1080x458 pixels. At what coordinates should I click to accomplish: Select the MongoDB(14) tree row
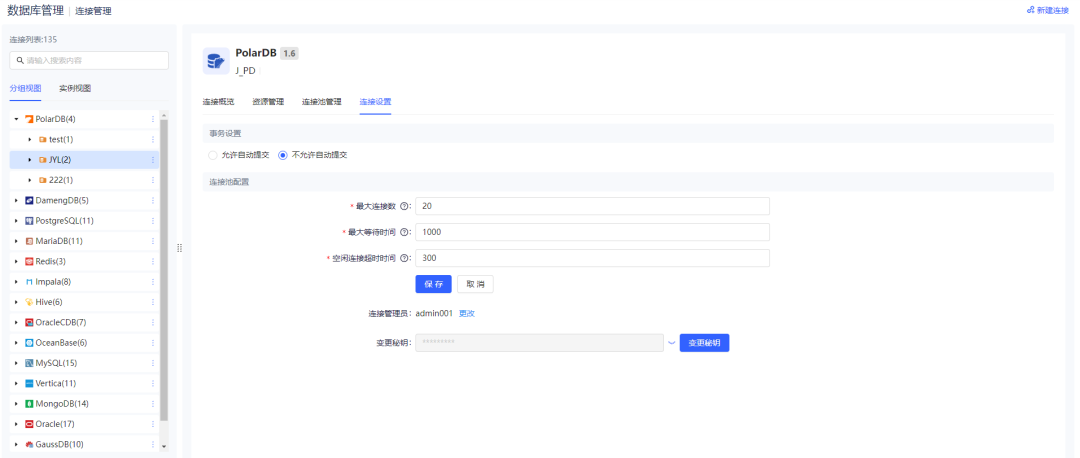84,404
